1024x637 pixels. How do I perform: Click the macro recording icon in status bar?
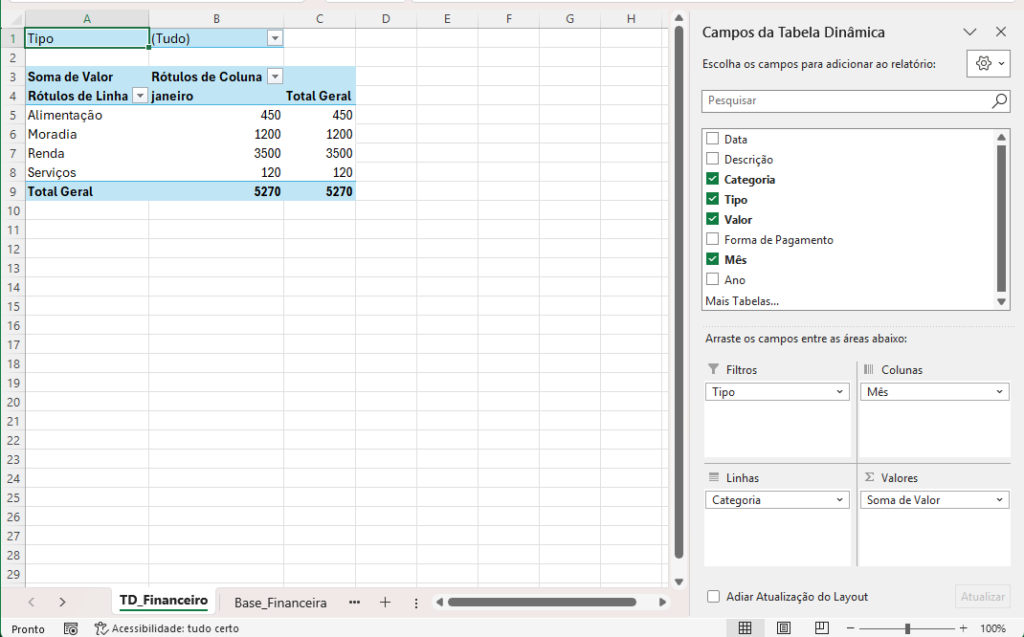[71, 629]
